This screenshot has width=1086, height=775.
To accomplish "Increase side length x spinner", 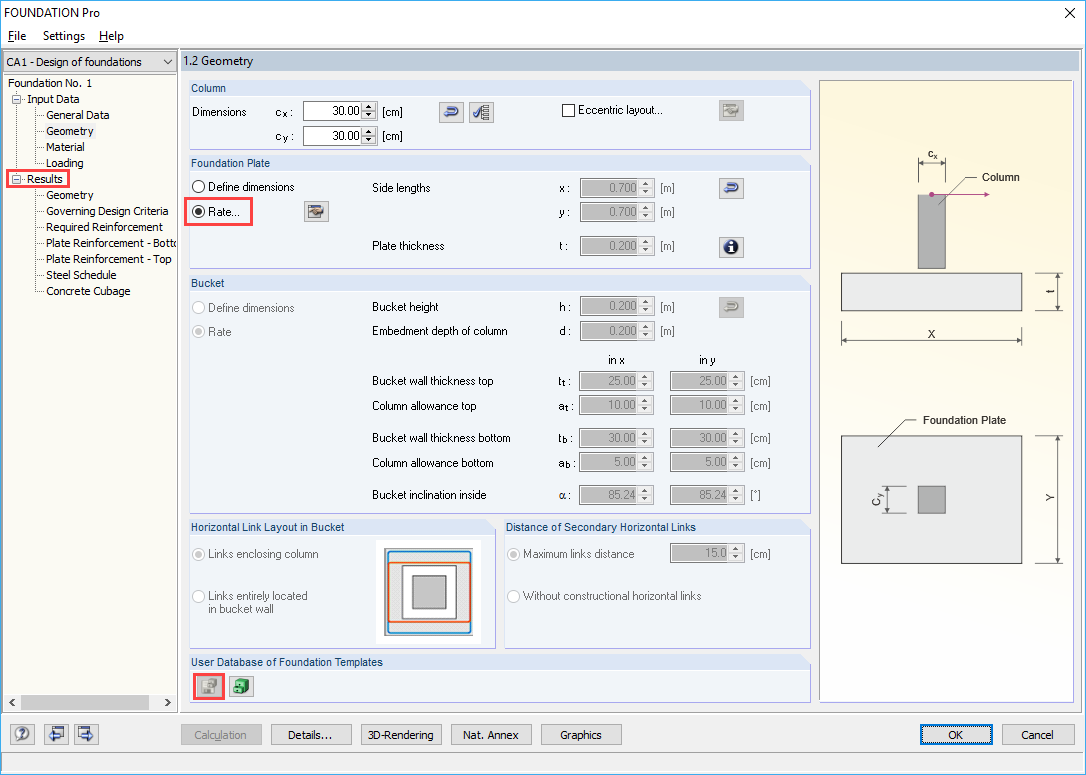I will pos(646,184).
